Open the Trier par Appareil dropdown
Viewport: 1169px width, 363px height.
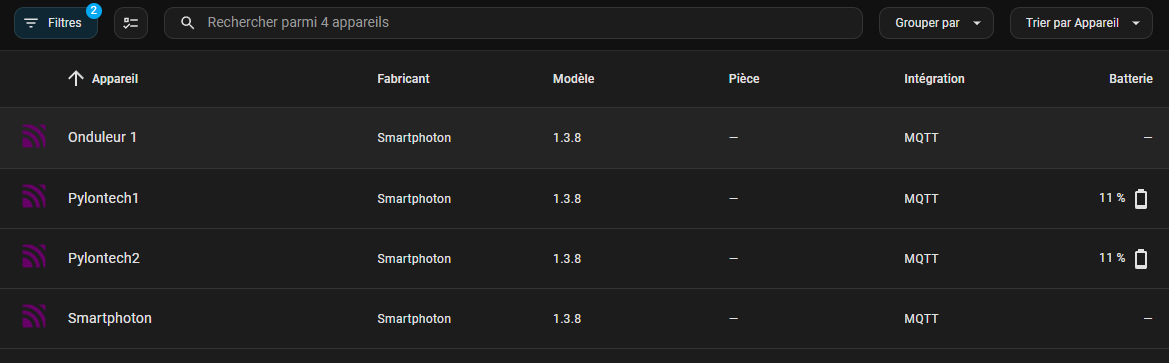1083,23
